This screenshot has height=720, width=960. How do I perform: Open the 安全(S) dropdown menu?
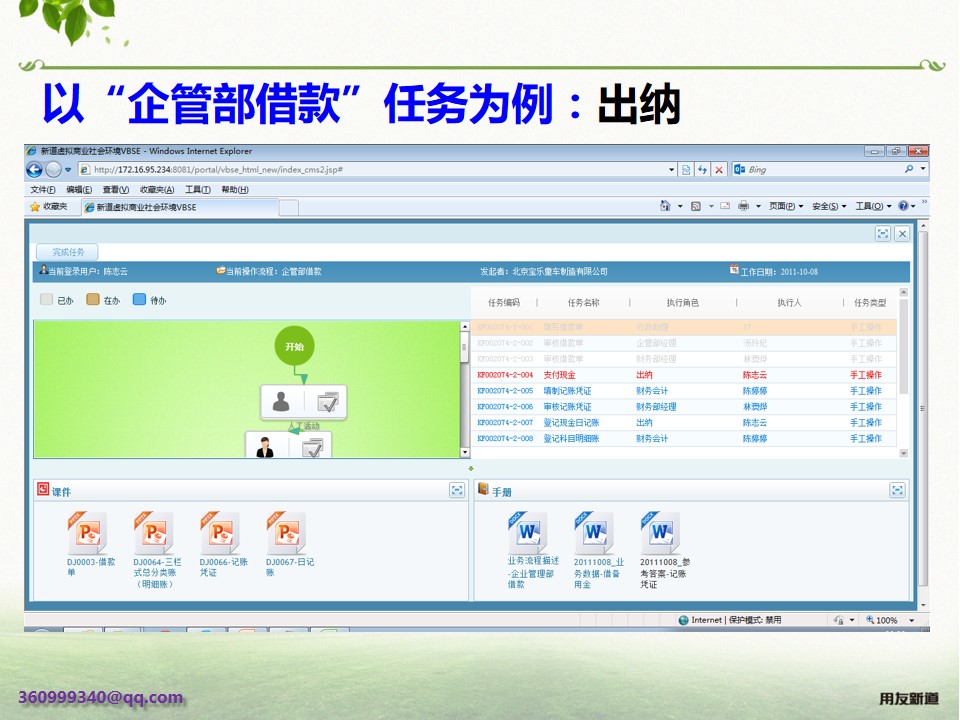click(829, 206)
